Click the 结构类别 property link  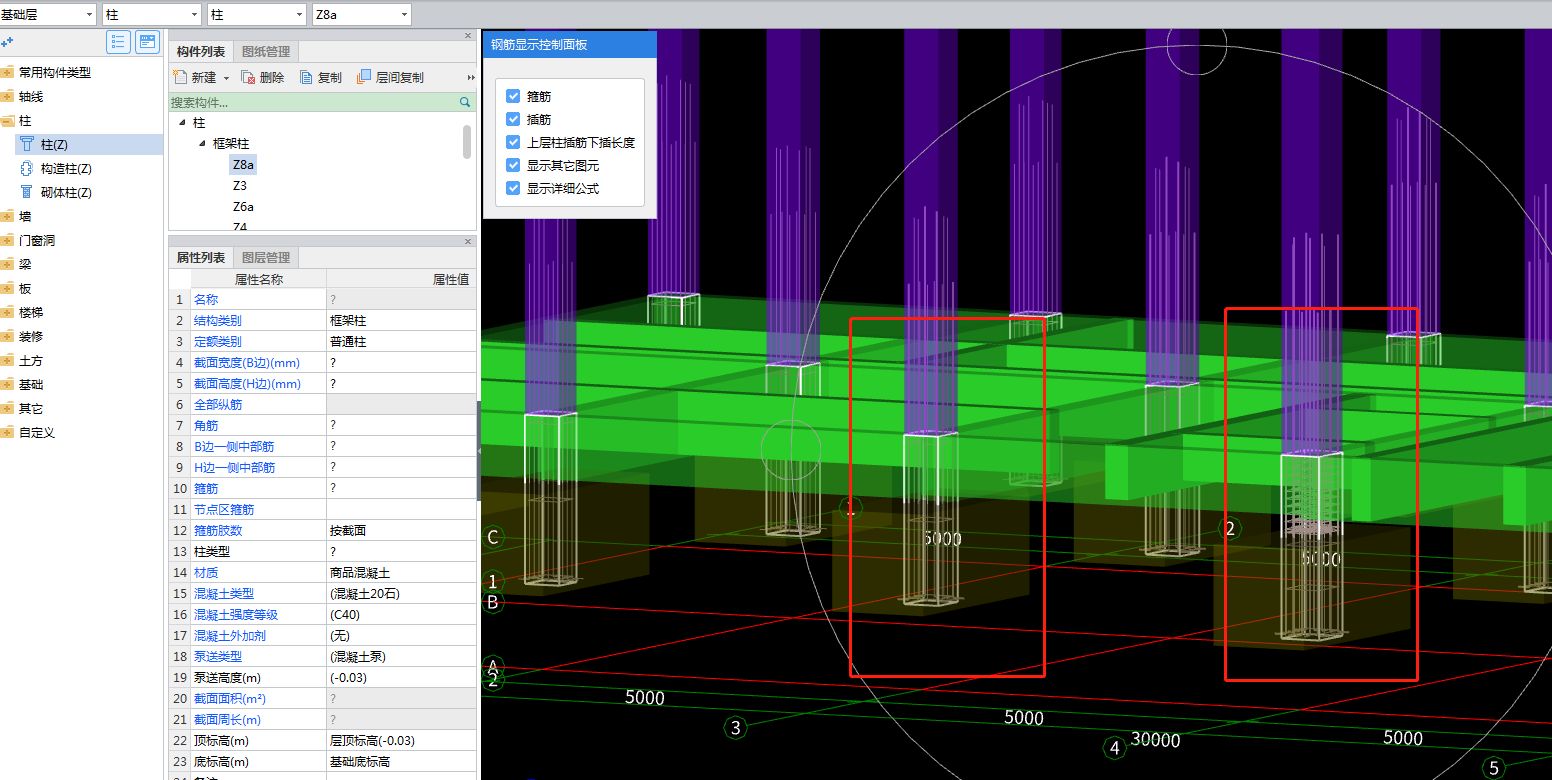pyautogui.click(x=217, y=321)
